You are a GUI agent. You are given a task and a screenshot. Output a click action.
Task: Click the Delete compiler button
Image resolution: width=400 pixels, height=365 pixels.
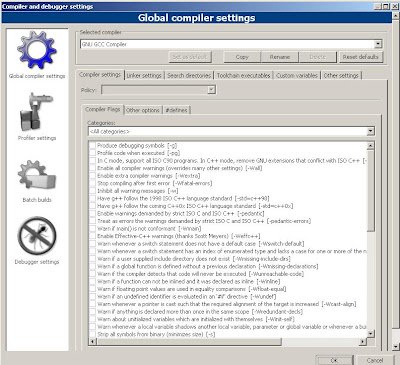click(318, 57)
